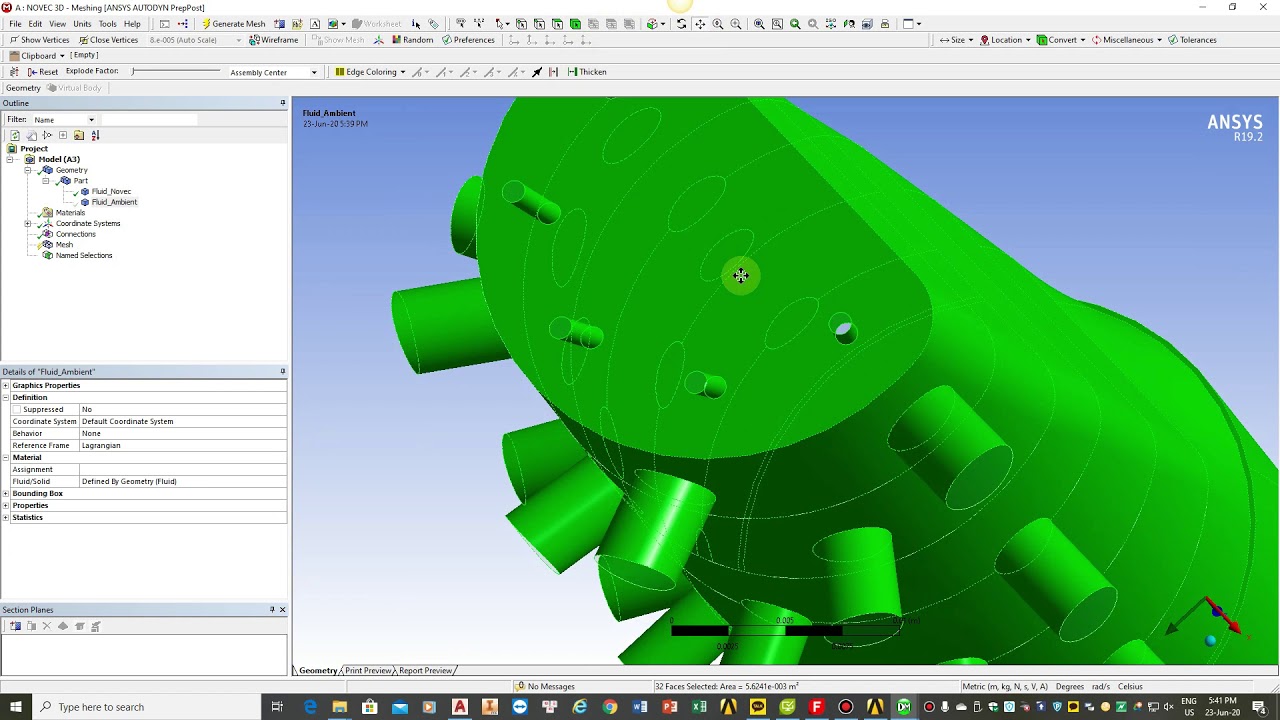The image size is (1280, 720).
Task: Select Materials in the Outline tree
Action: click(70, 212)
